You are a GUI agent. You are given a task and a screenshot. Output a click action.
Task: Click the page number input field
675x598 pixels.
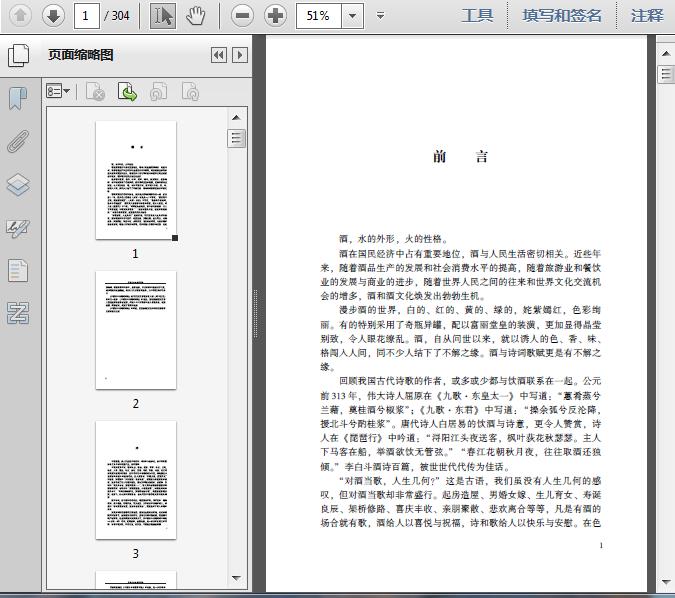pos(87,16)
